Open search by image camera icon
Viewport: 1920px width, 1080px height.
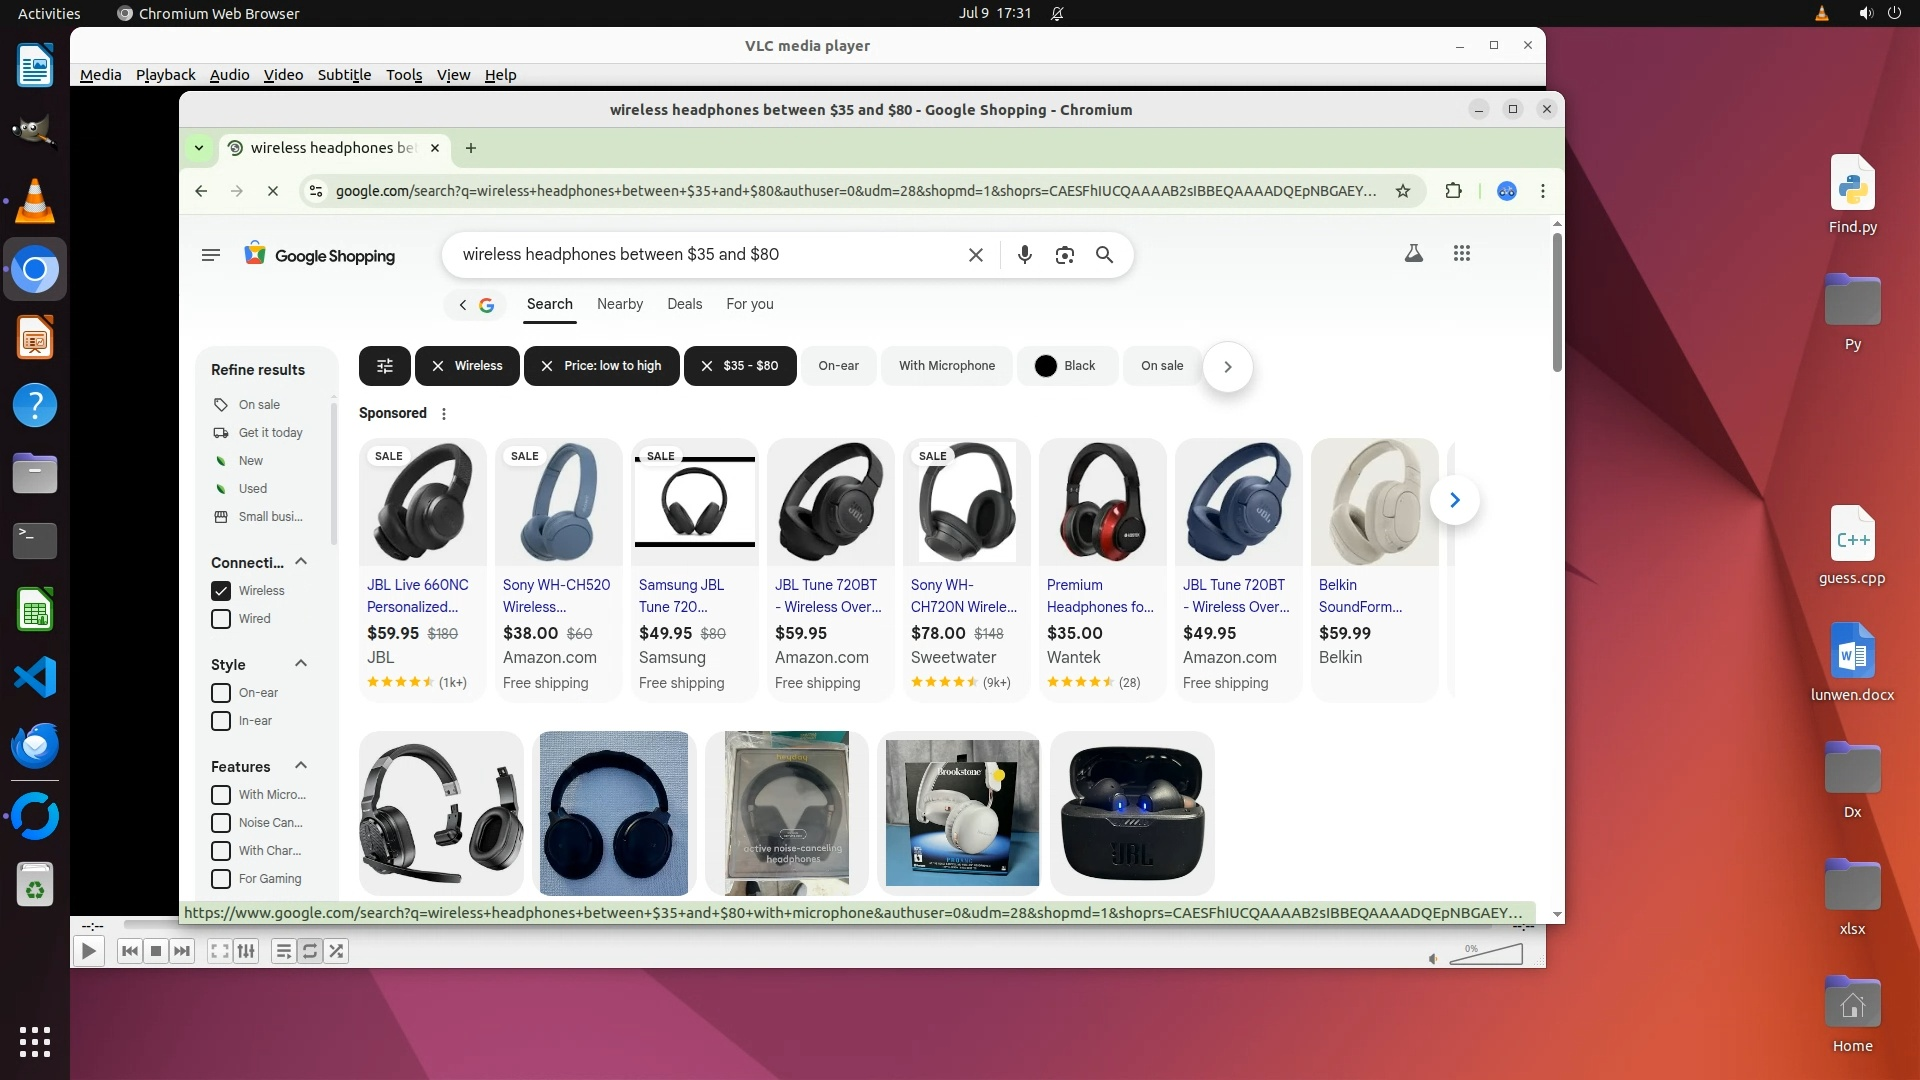1064,255
